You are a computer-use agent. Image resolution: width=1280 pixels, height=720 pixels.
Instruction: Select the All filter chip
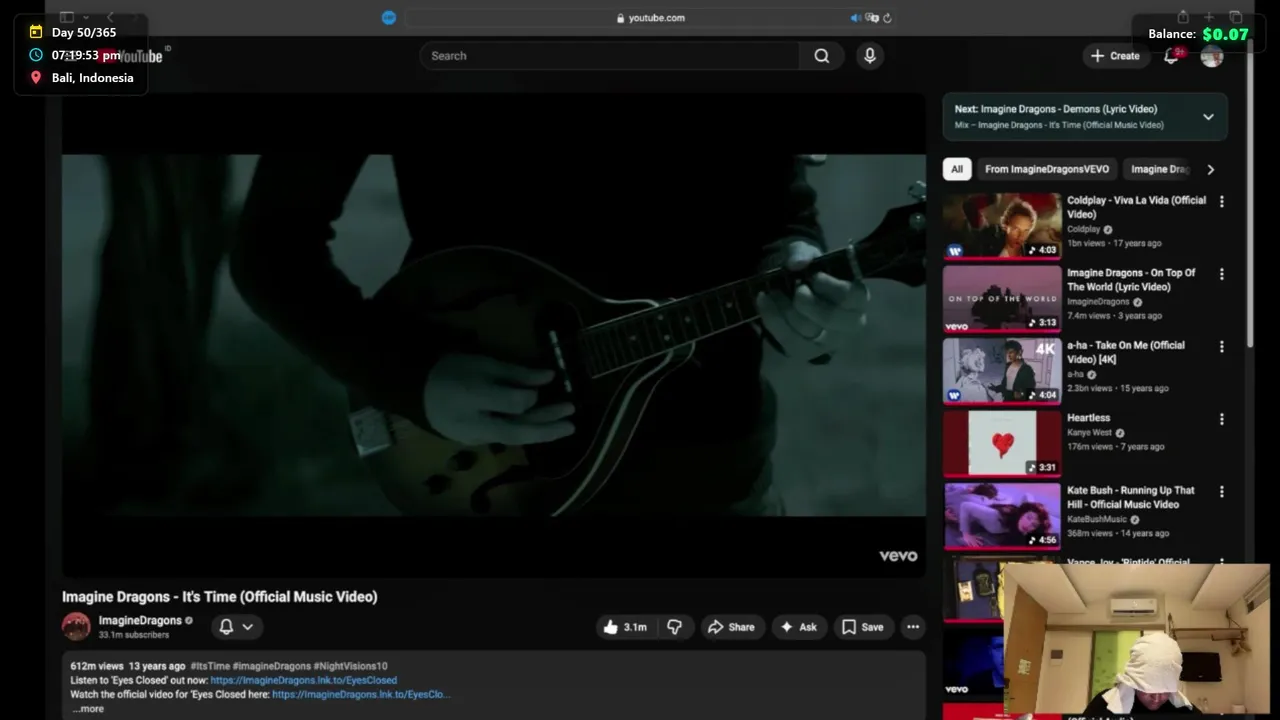(x=957, y=169)
